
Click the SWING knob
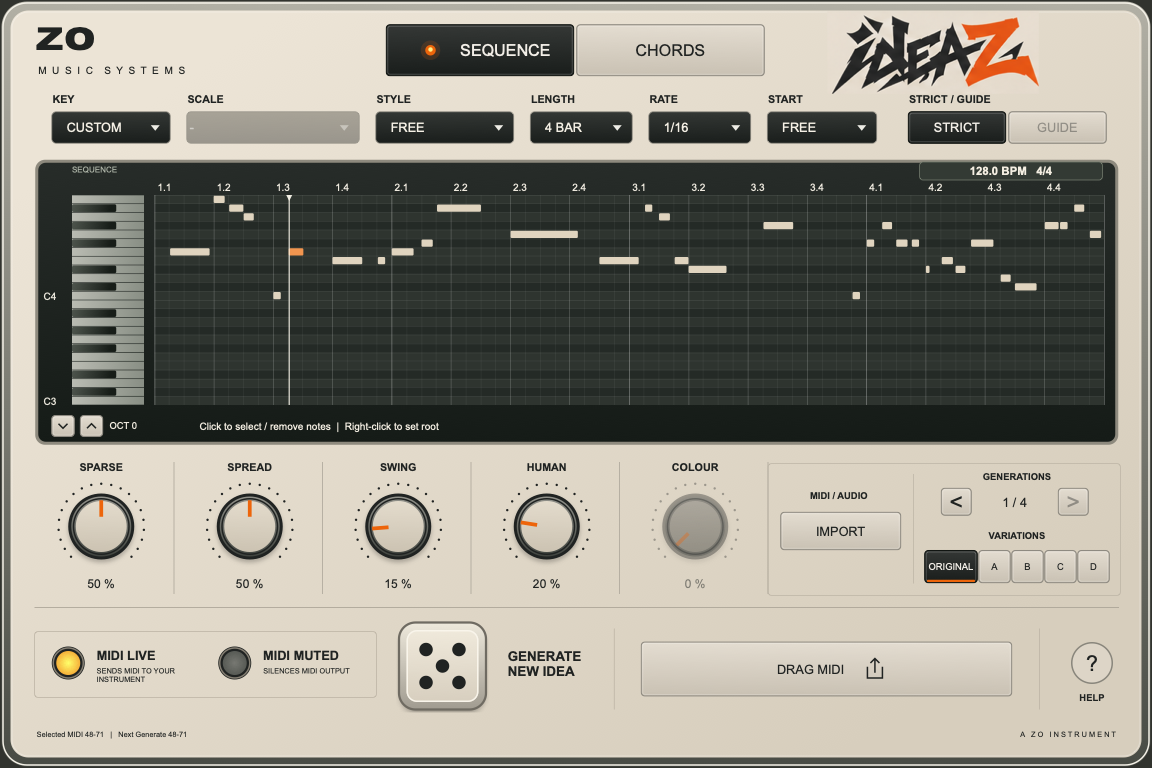[397, 526]
